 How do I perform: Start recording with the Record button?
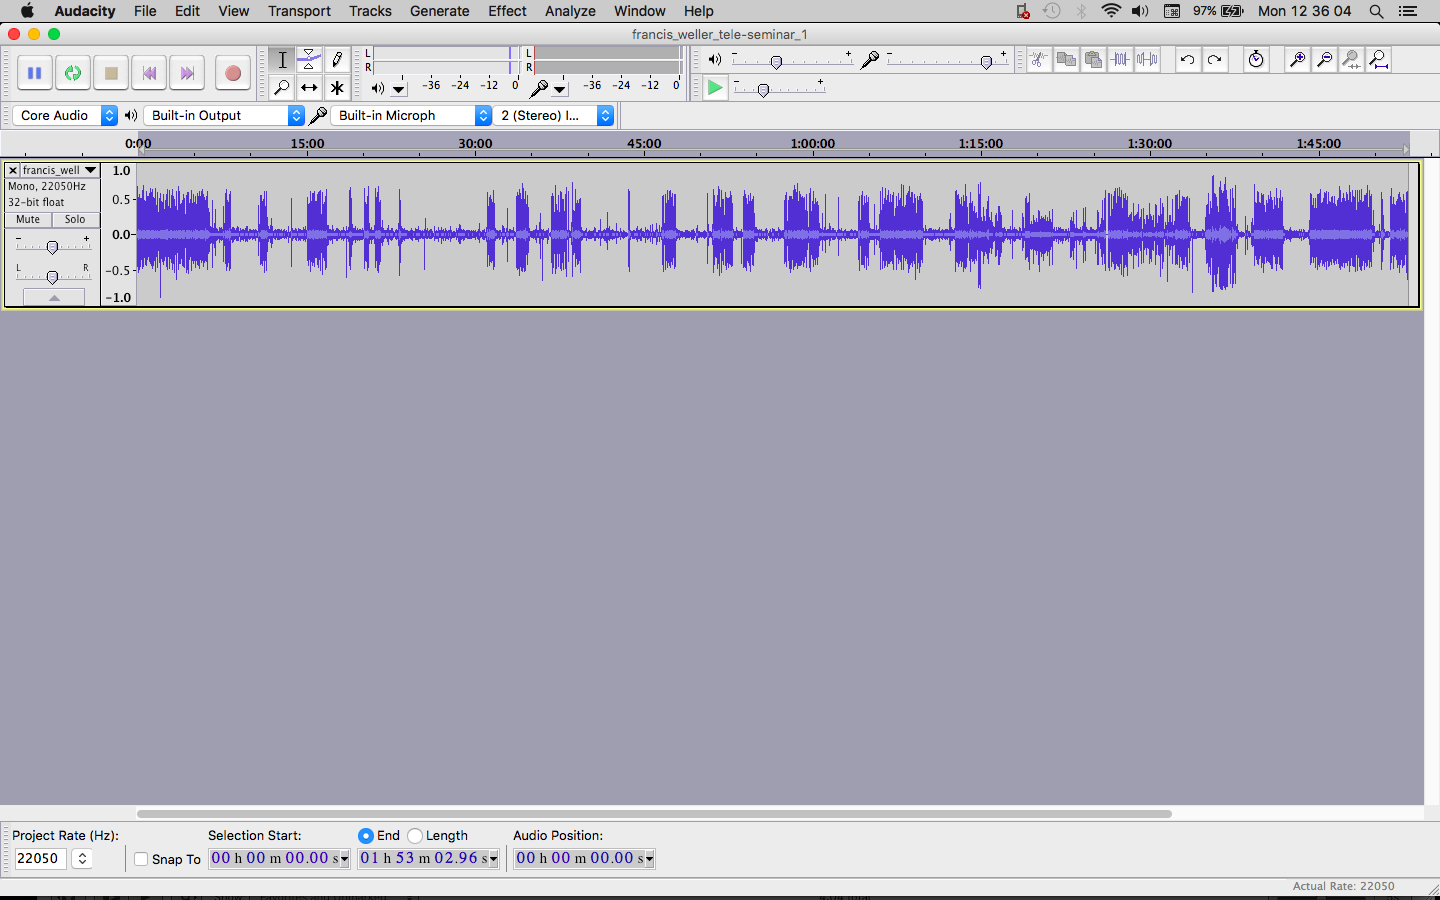point(233,73)
